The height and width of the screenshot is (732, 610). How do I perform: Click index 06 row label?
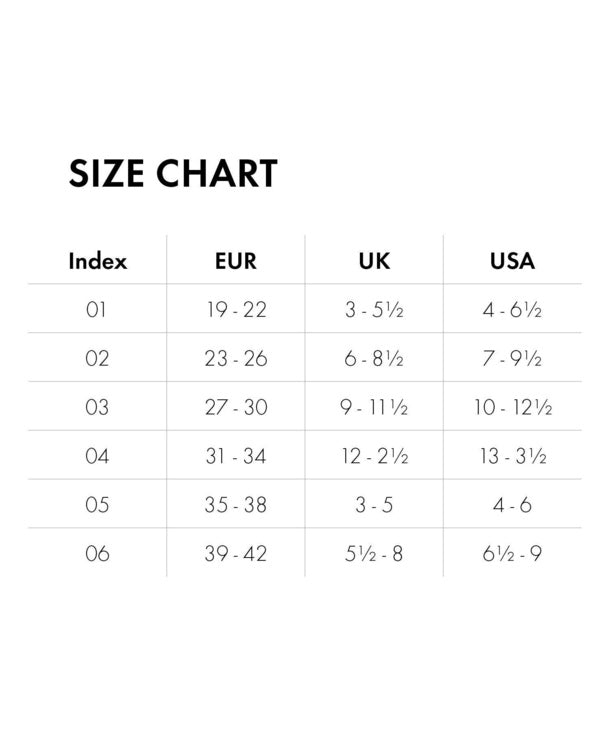pos(97,554)
